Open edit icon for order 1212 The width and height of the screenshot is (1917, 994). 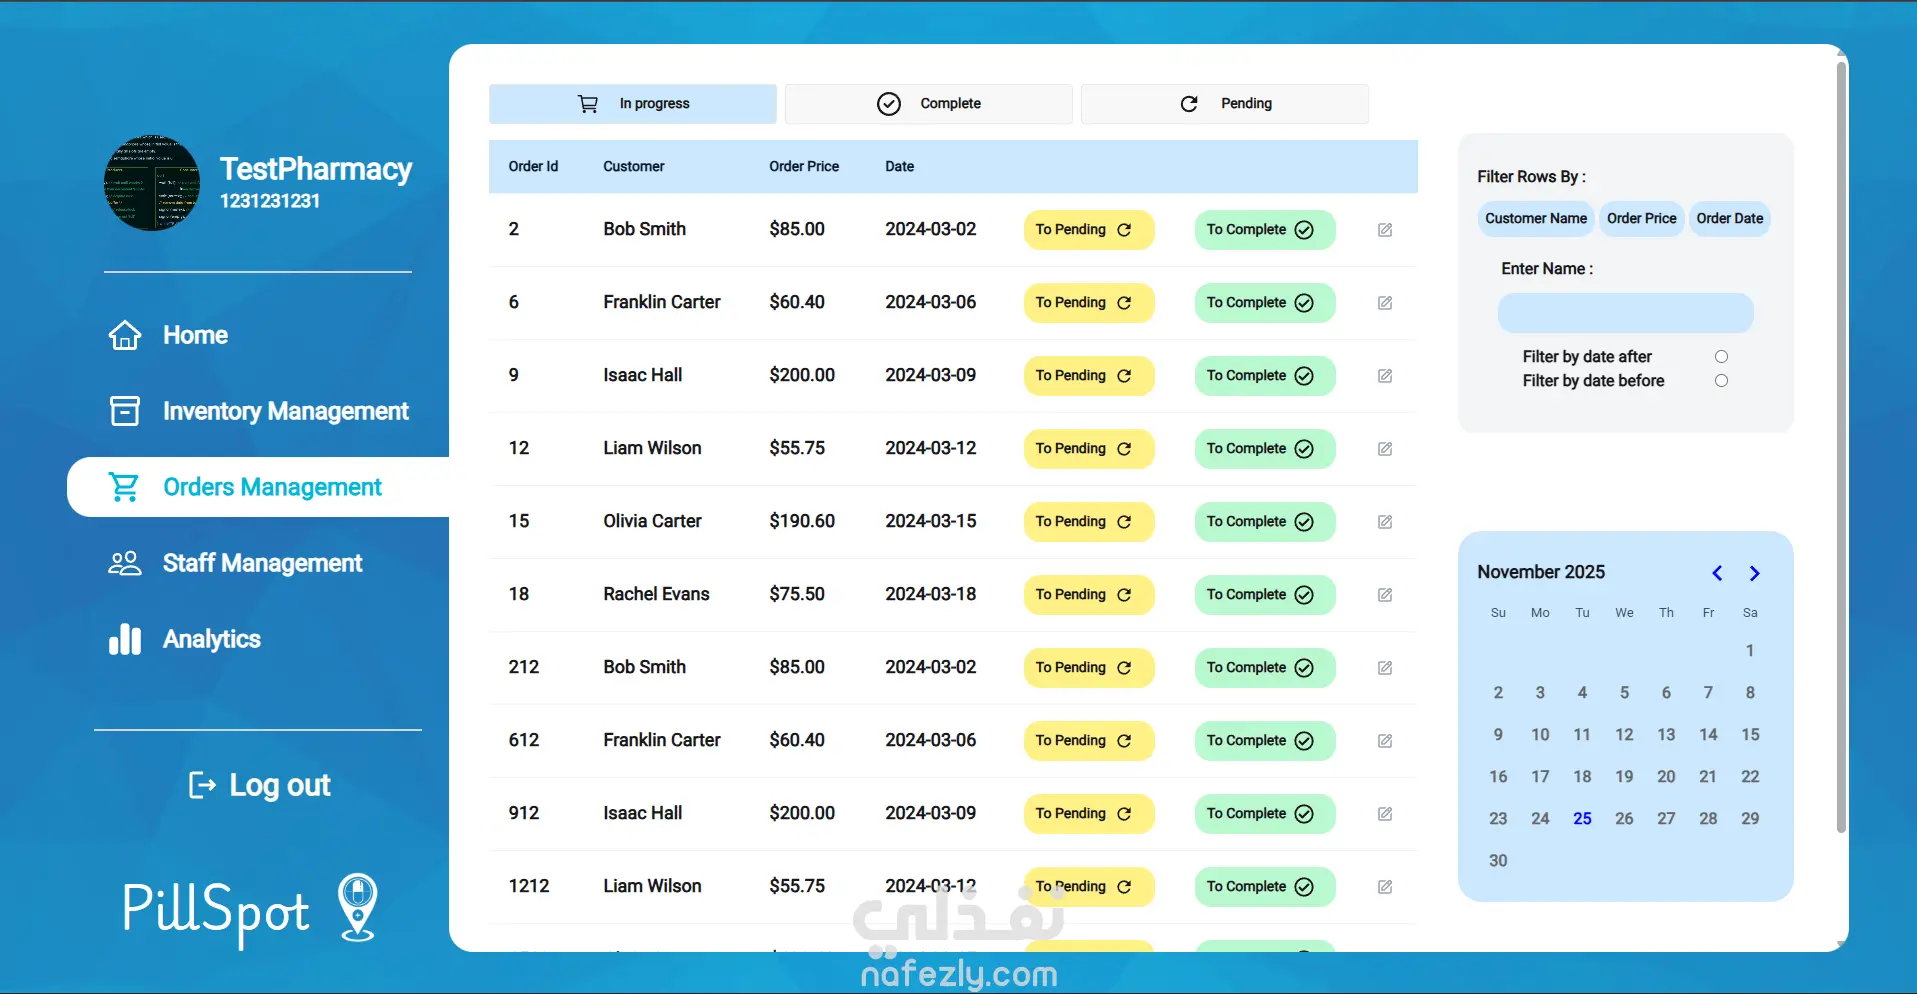[x=1385, y=887]
